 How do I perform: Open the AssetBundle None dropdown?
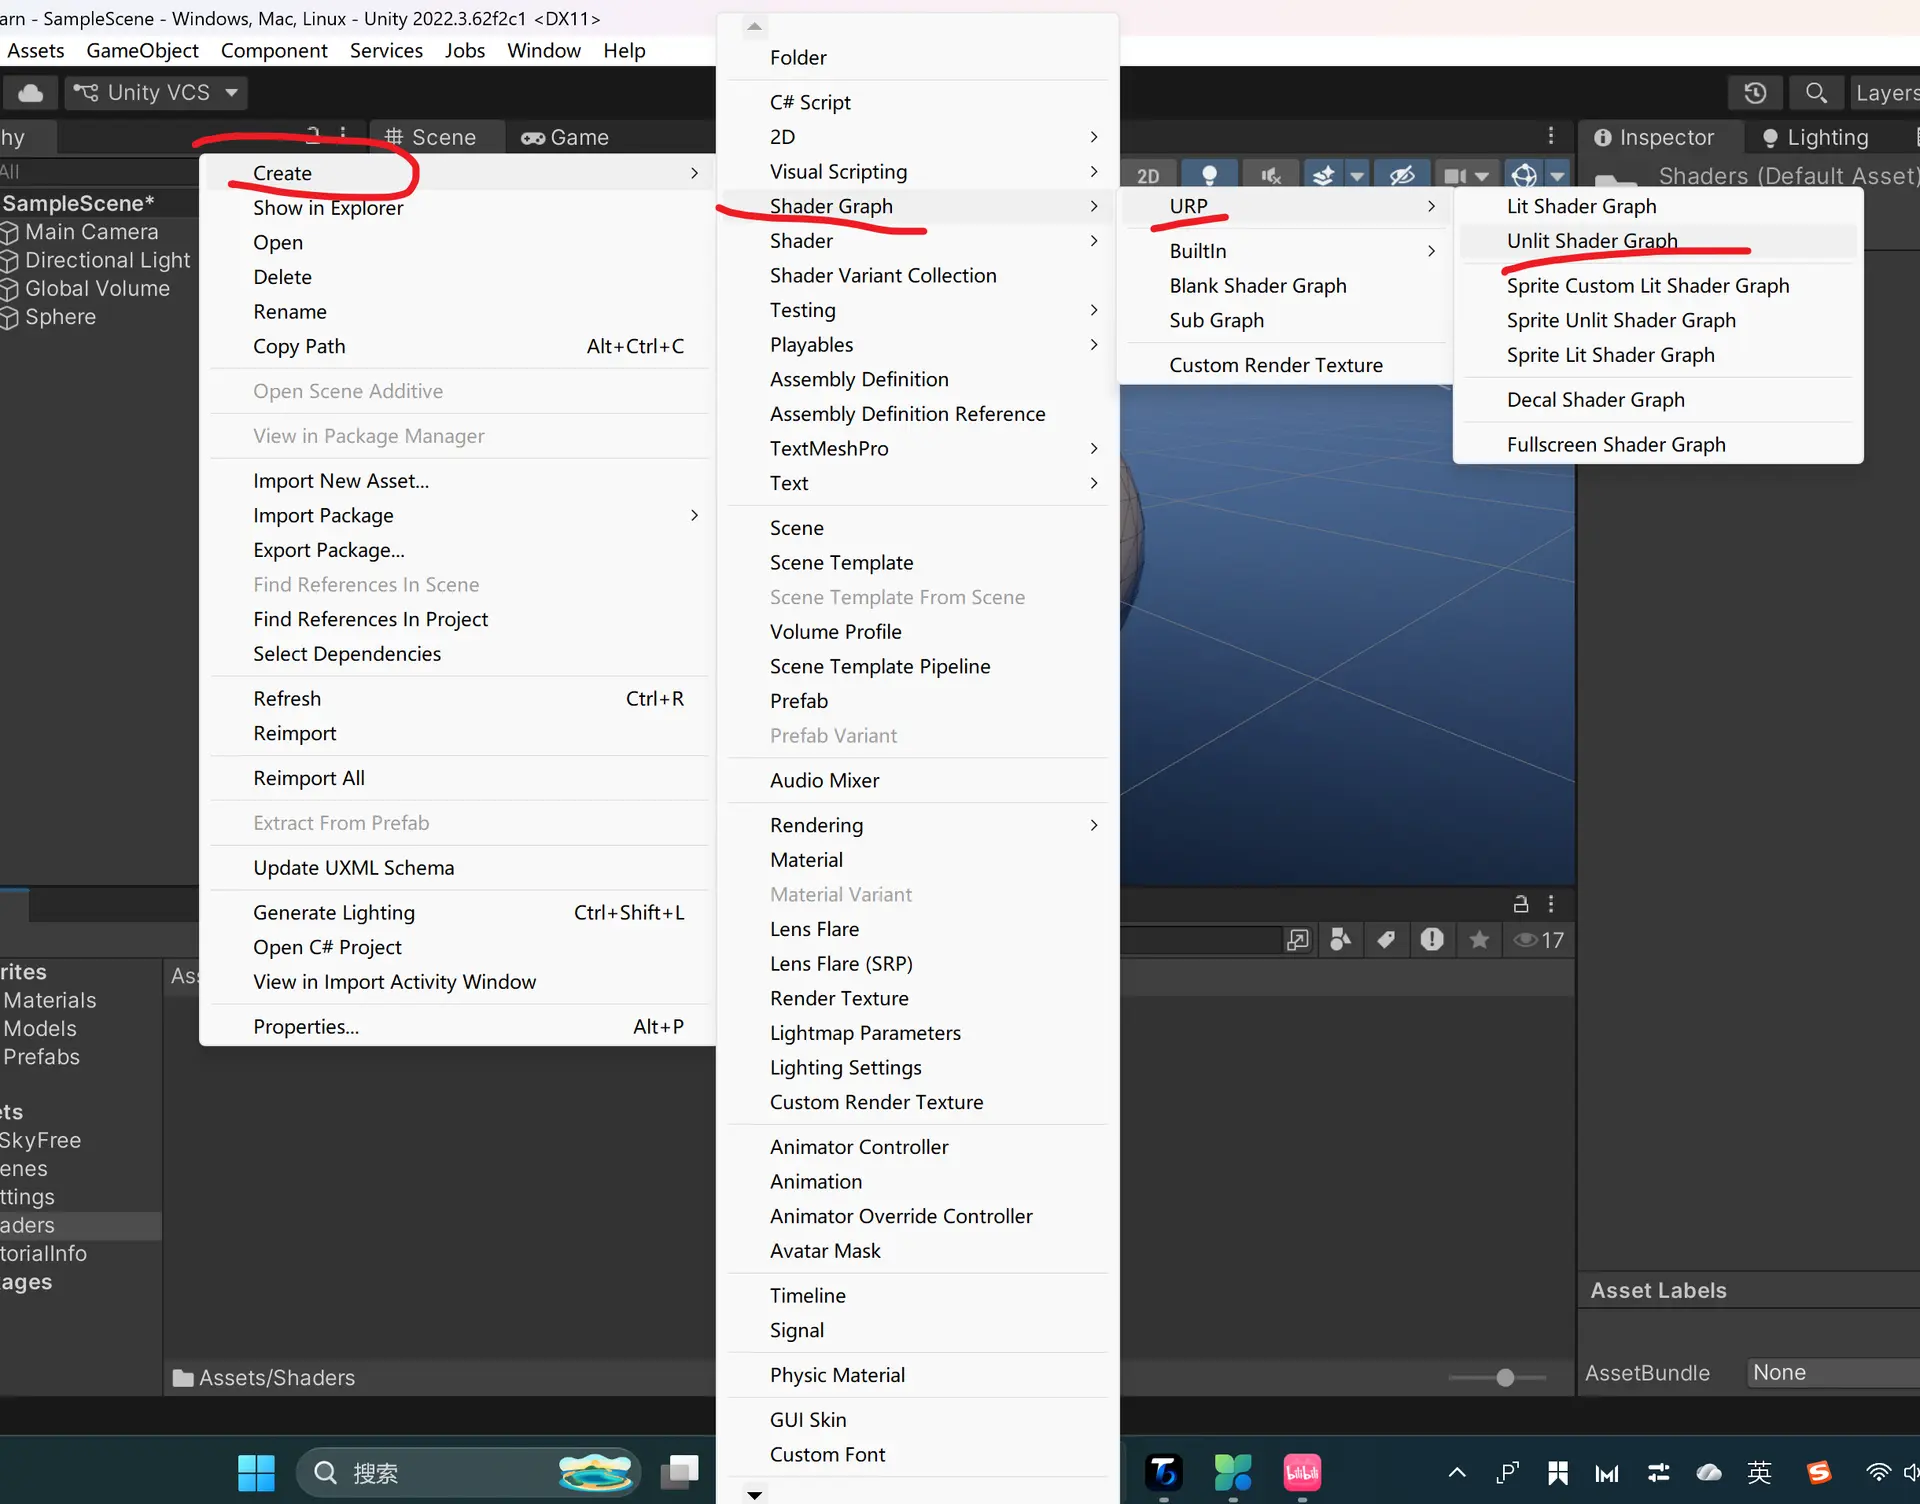click(1834, 1372)
